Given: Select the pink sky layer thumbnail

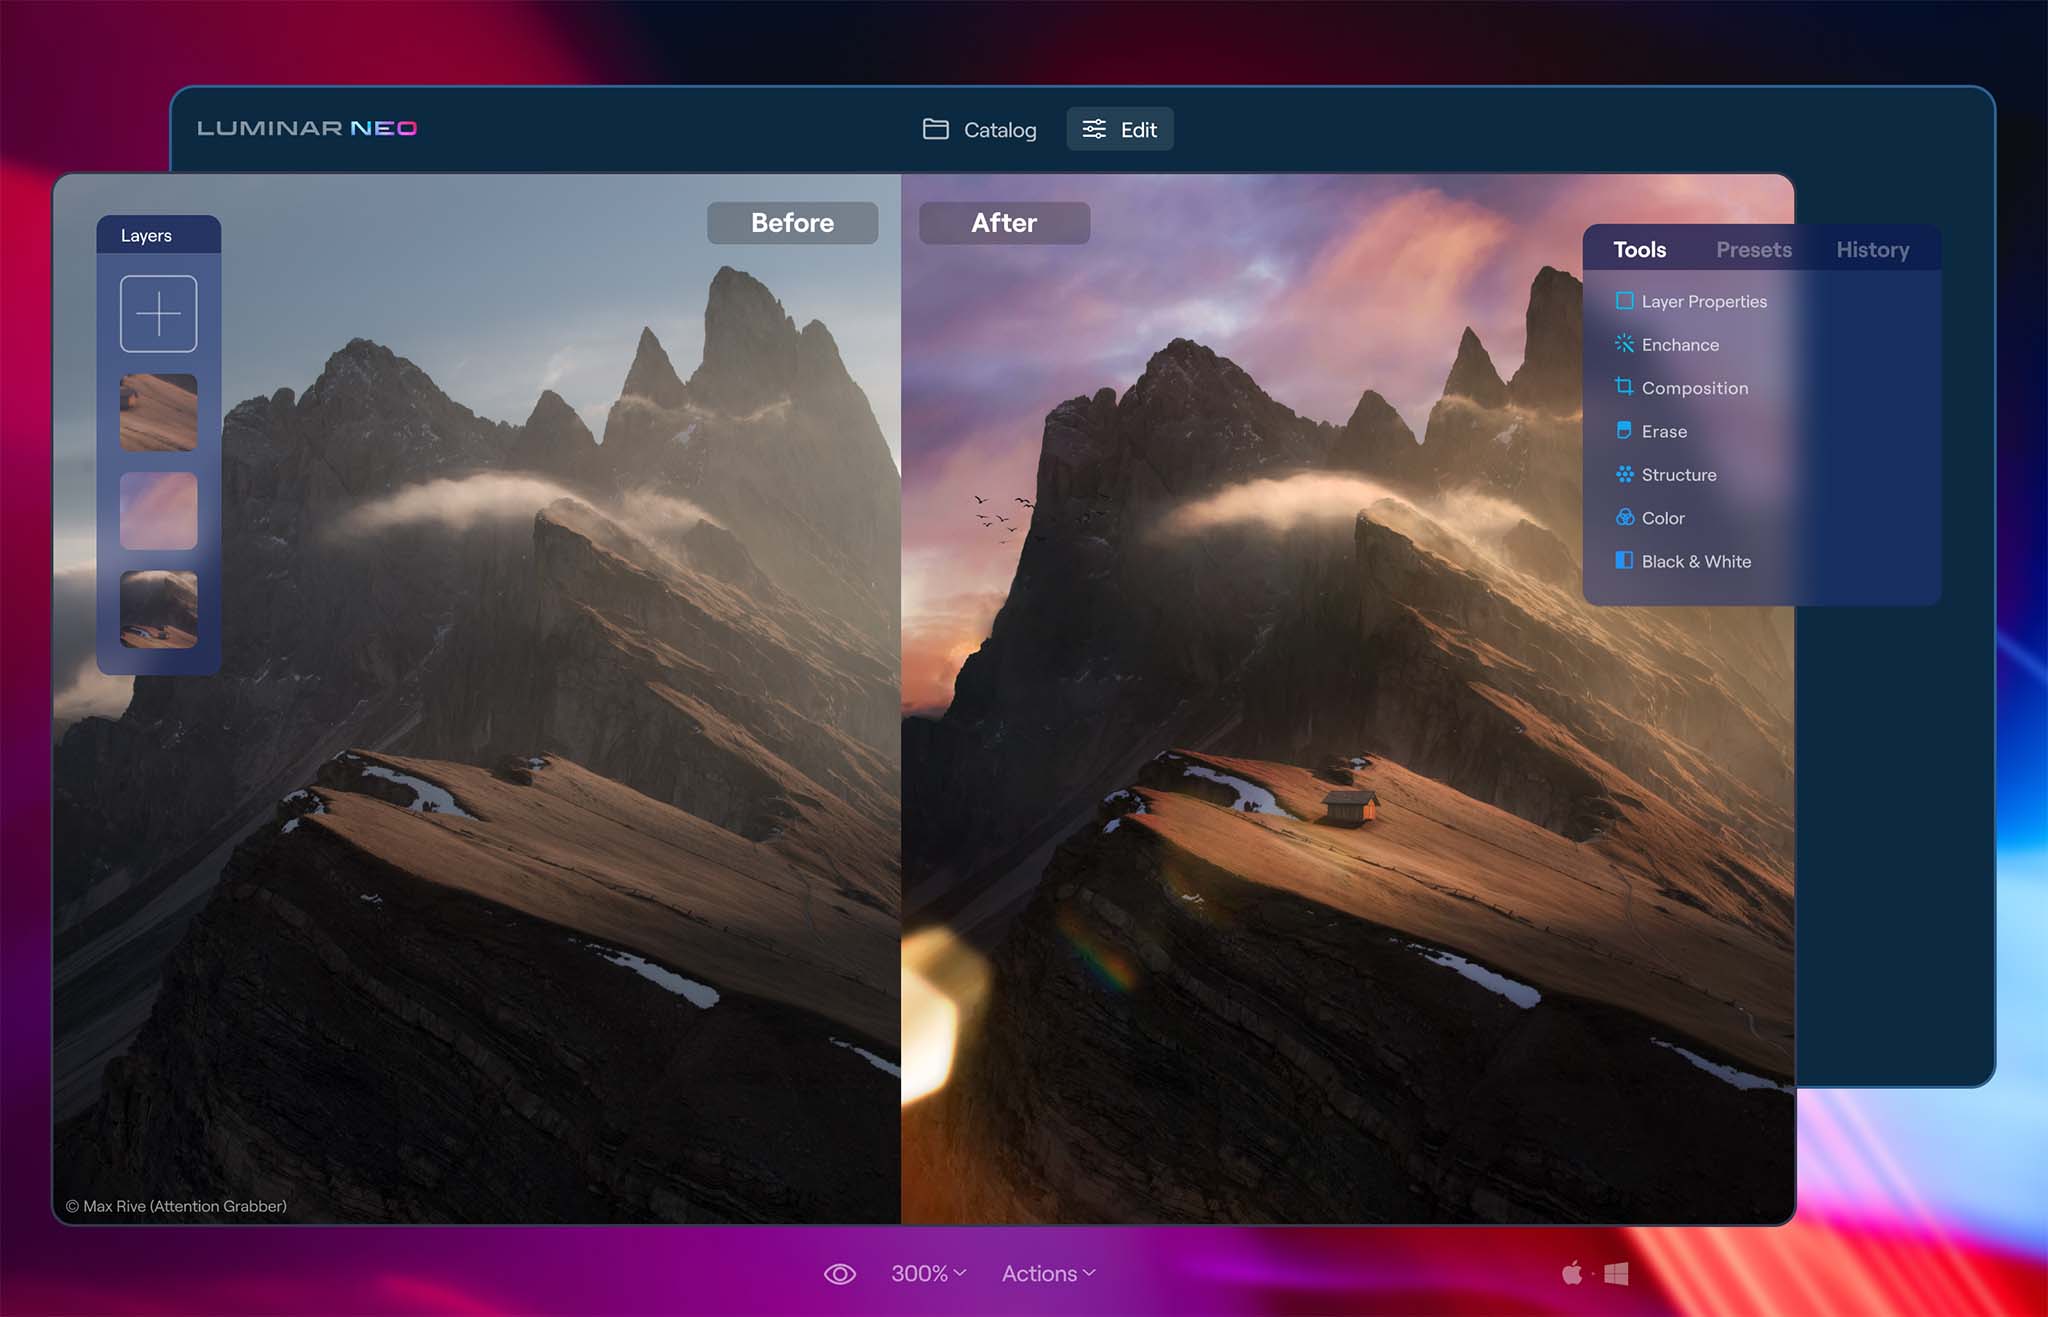Looking at the screenshot, I should coord(158,511).
